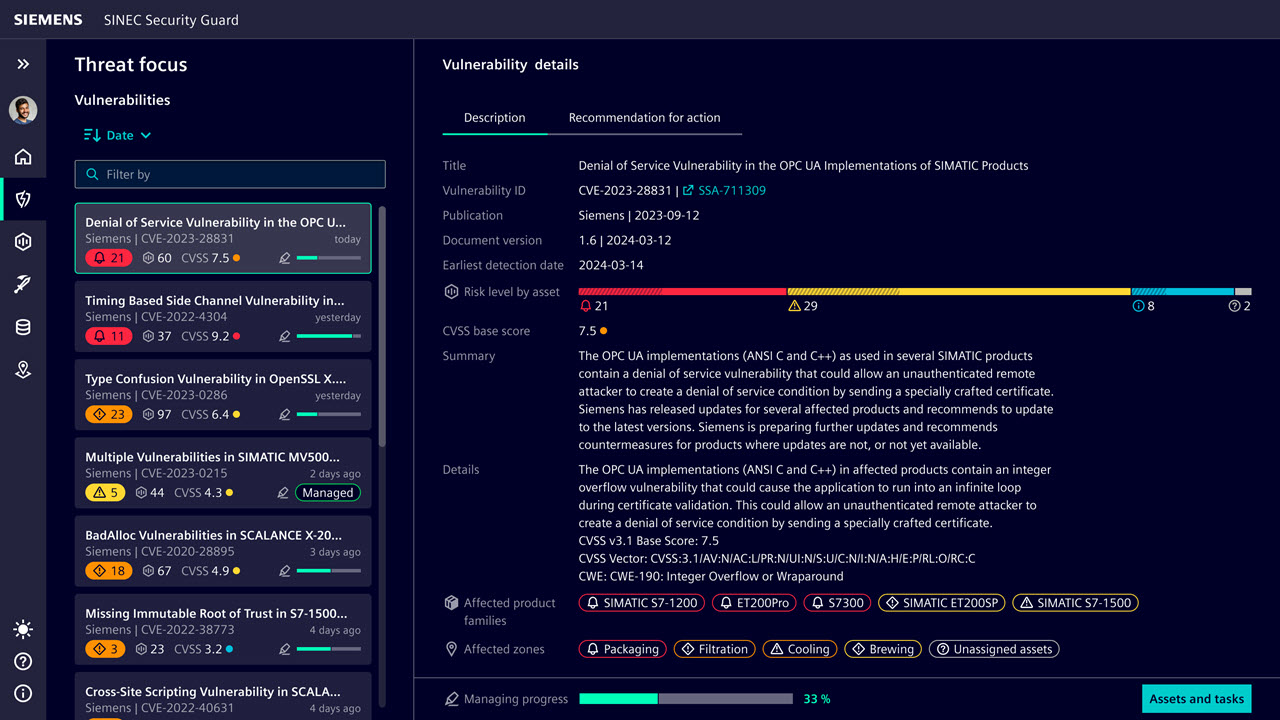Select Timing Based Side Channel Vulnerability card
The image size is (1280, 720).
(223, 316)
